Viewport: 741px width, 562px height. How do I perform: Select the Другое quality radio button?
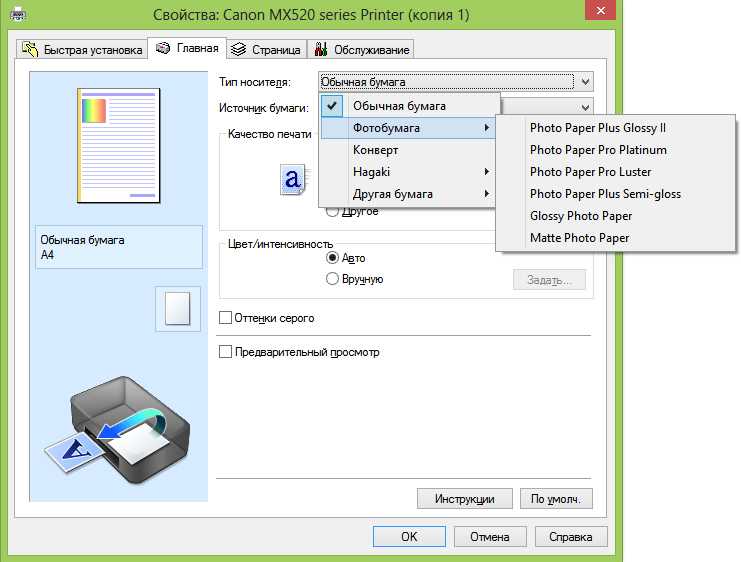click(332, 212)
